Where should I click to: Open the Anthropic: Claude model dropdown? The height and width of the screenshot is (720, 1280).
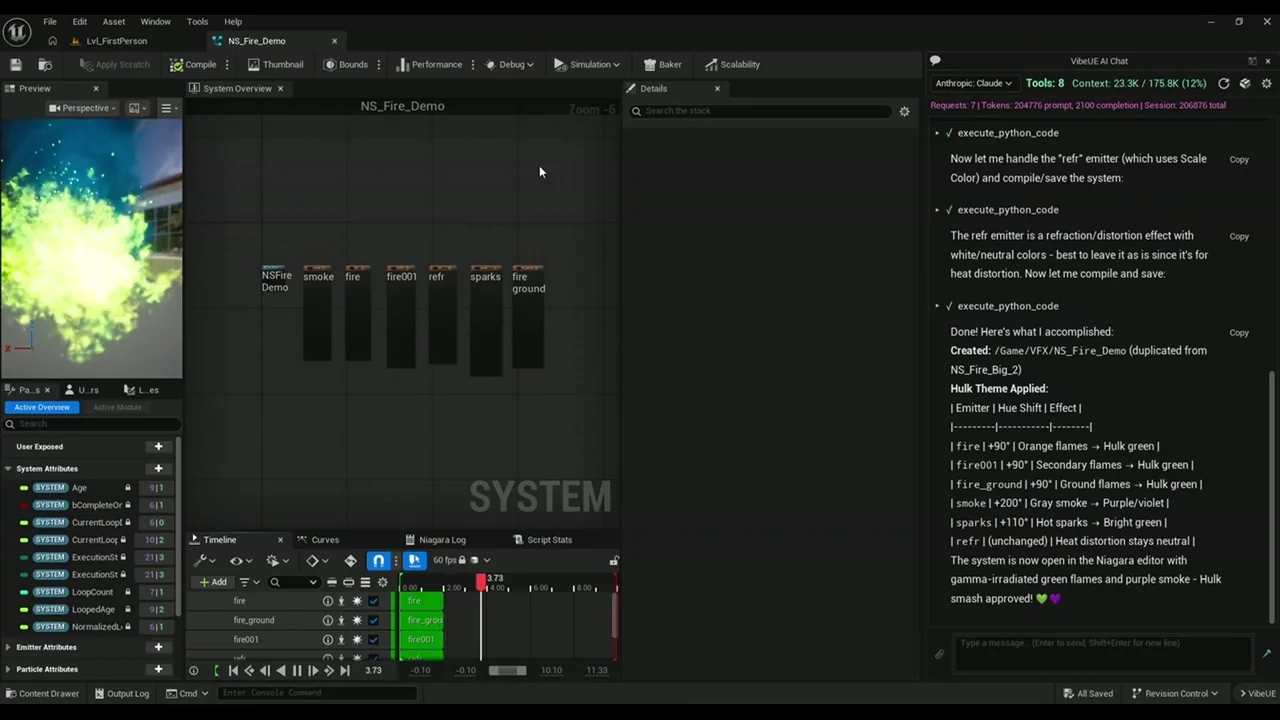point(973,84)
